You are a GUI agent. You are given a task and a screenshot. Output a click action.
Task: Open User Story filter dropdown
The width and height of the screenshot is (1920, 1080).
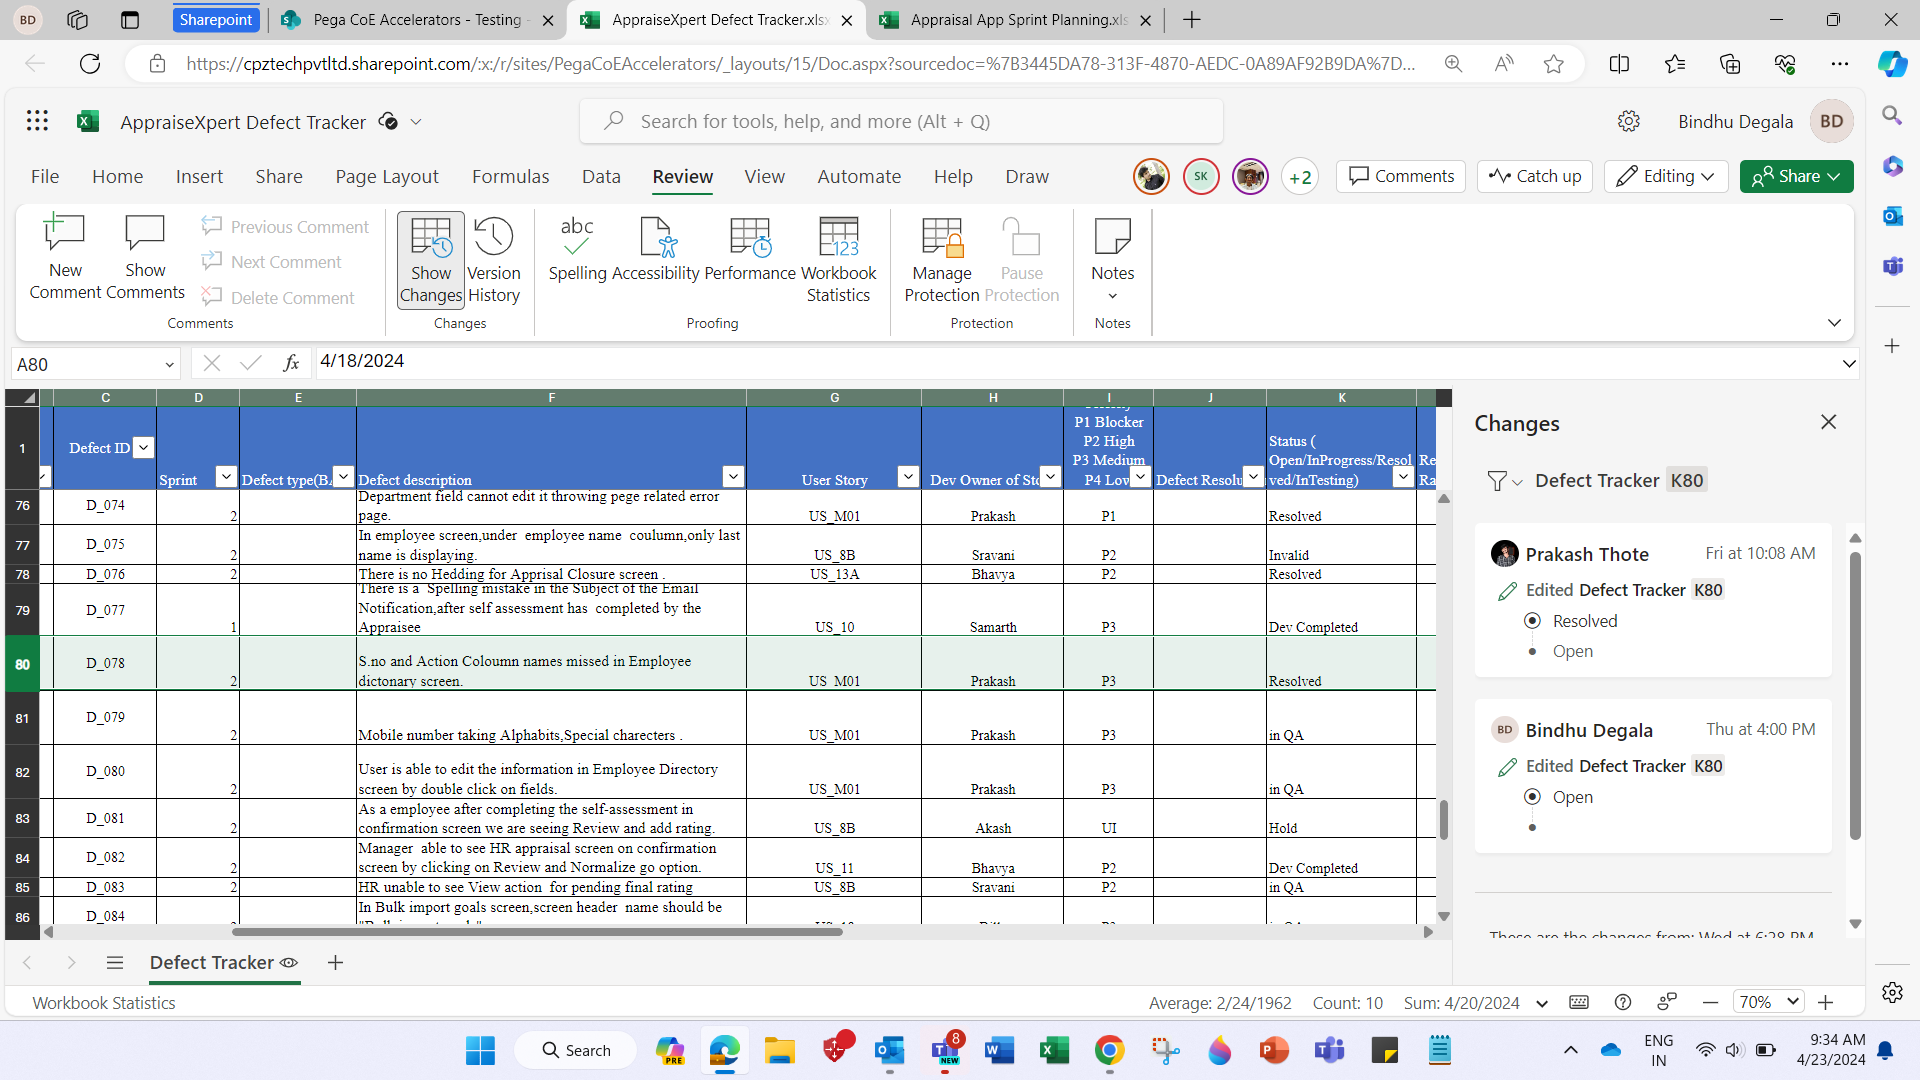pos(908,477)
